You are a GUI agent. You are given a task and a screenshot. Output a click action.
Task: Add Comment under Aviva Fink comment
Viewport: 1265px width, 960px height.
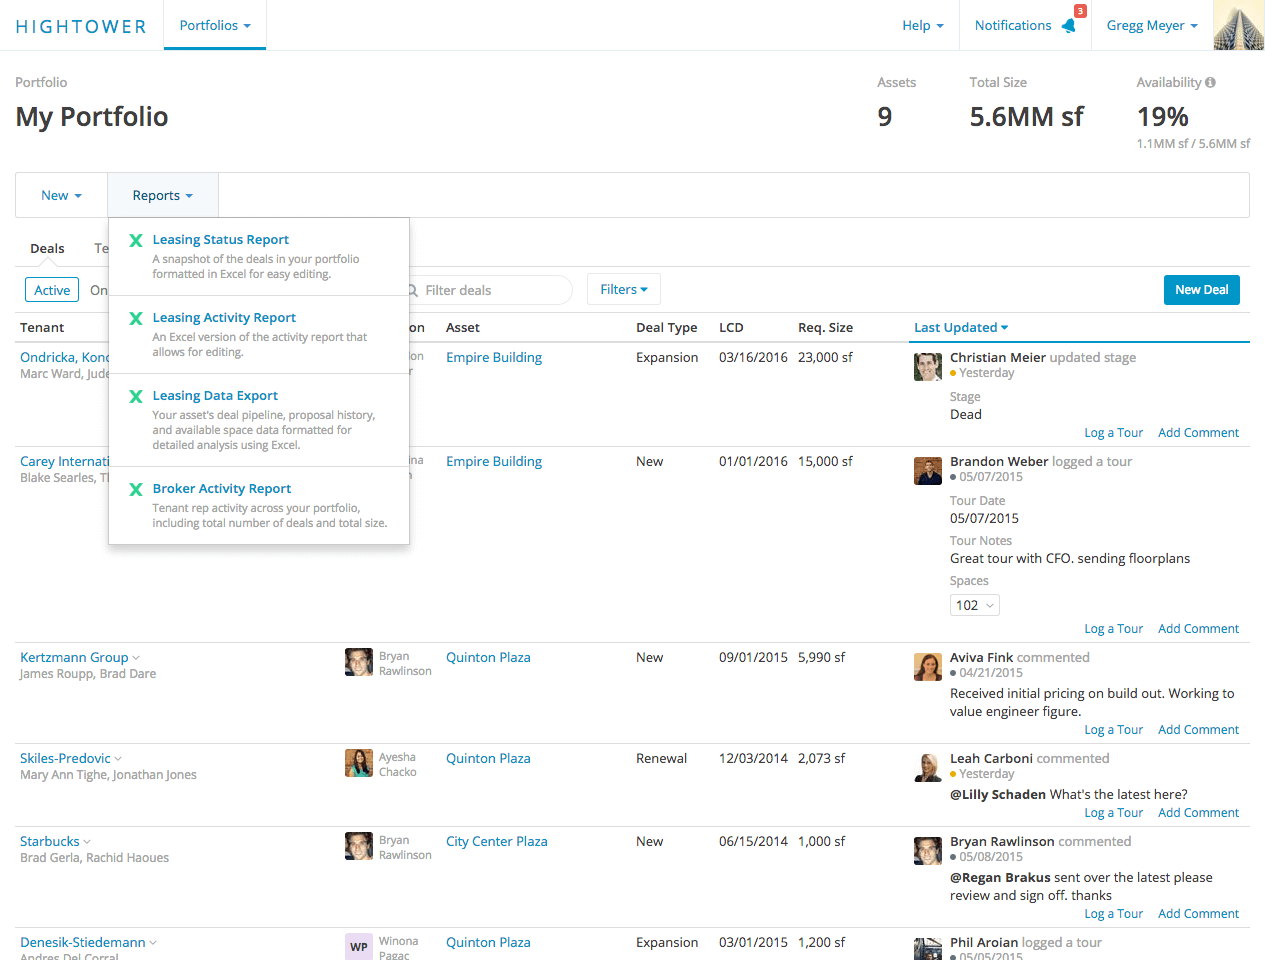point(1198,729)
